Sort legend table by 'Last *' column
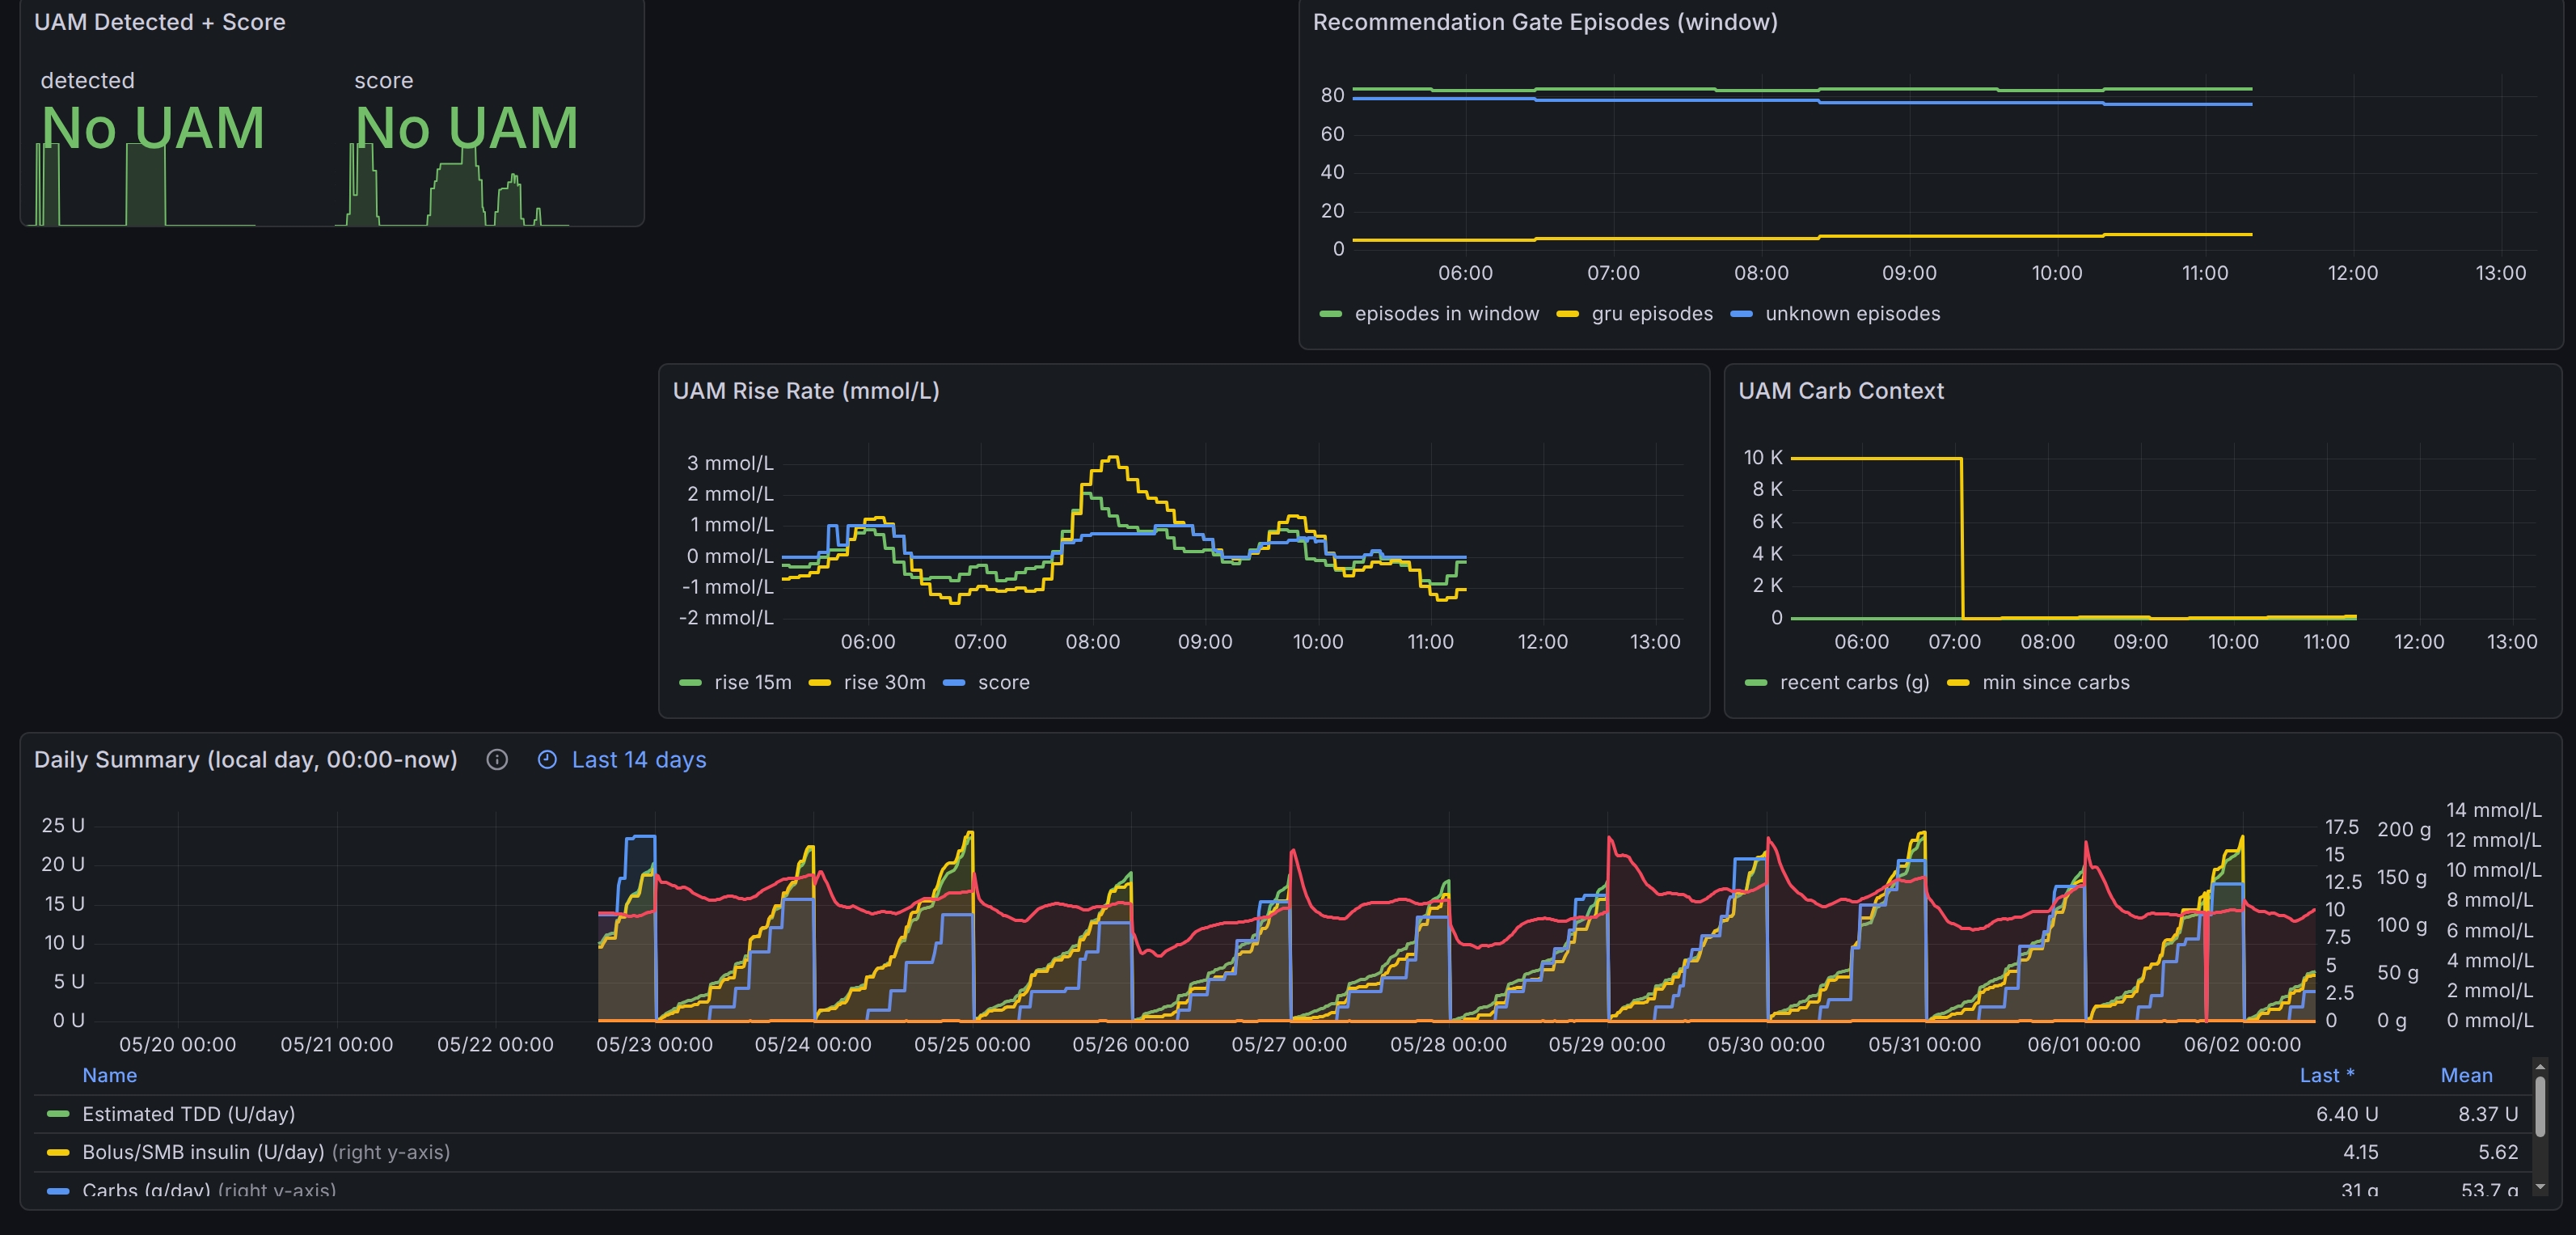 [2326, 1075]
